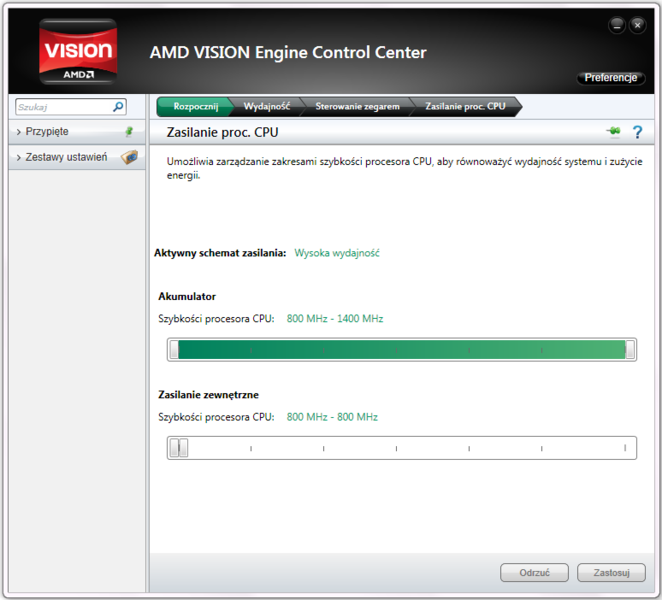This screenshot has width=662, height=600.
Task: Go to the Rozpocznij breadcrumb
Action: [x=195, y=106]
